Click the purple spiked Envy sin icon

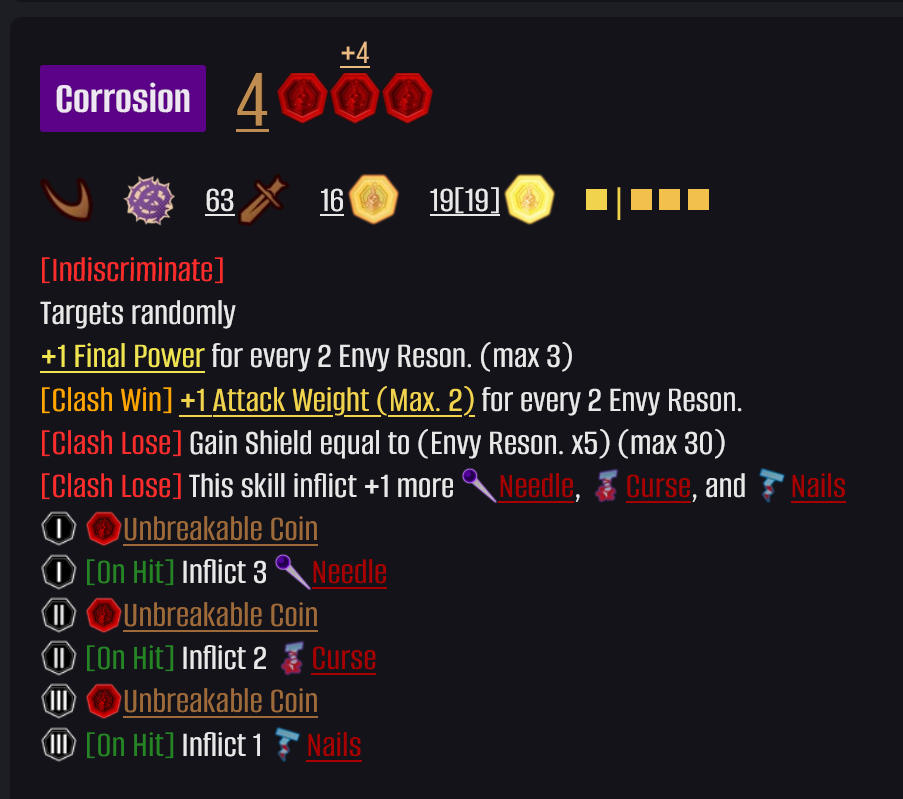click(149, 200)
